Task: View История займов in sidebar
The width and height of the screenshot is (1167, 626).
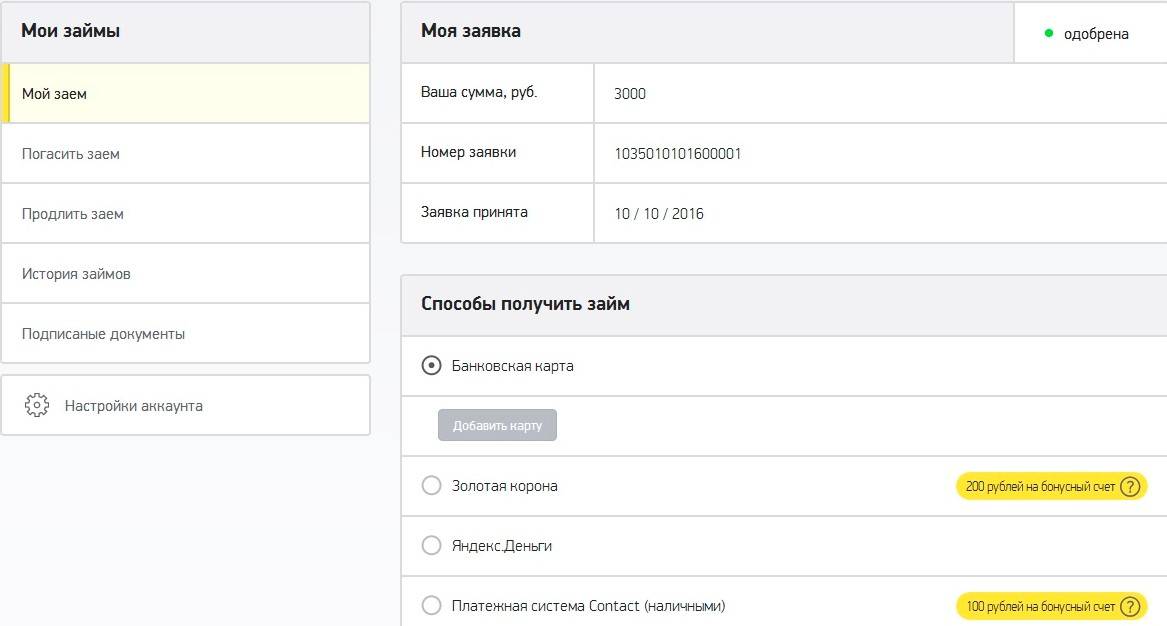Action: pos(76,274)
